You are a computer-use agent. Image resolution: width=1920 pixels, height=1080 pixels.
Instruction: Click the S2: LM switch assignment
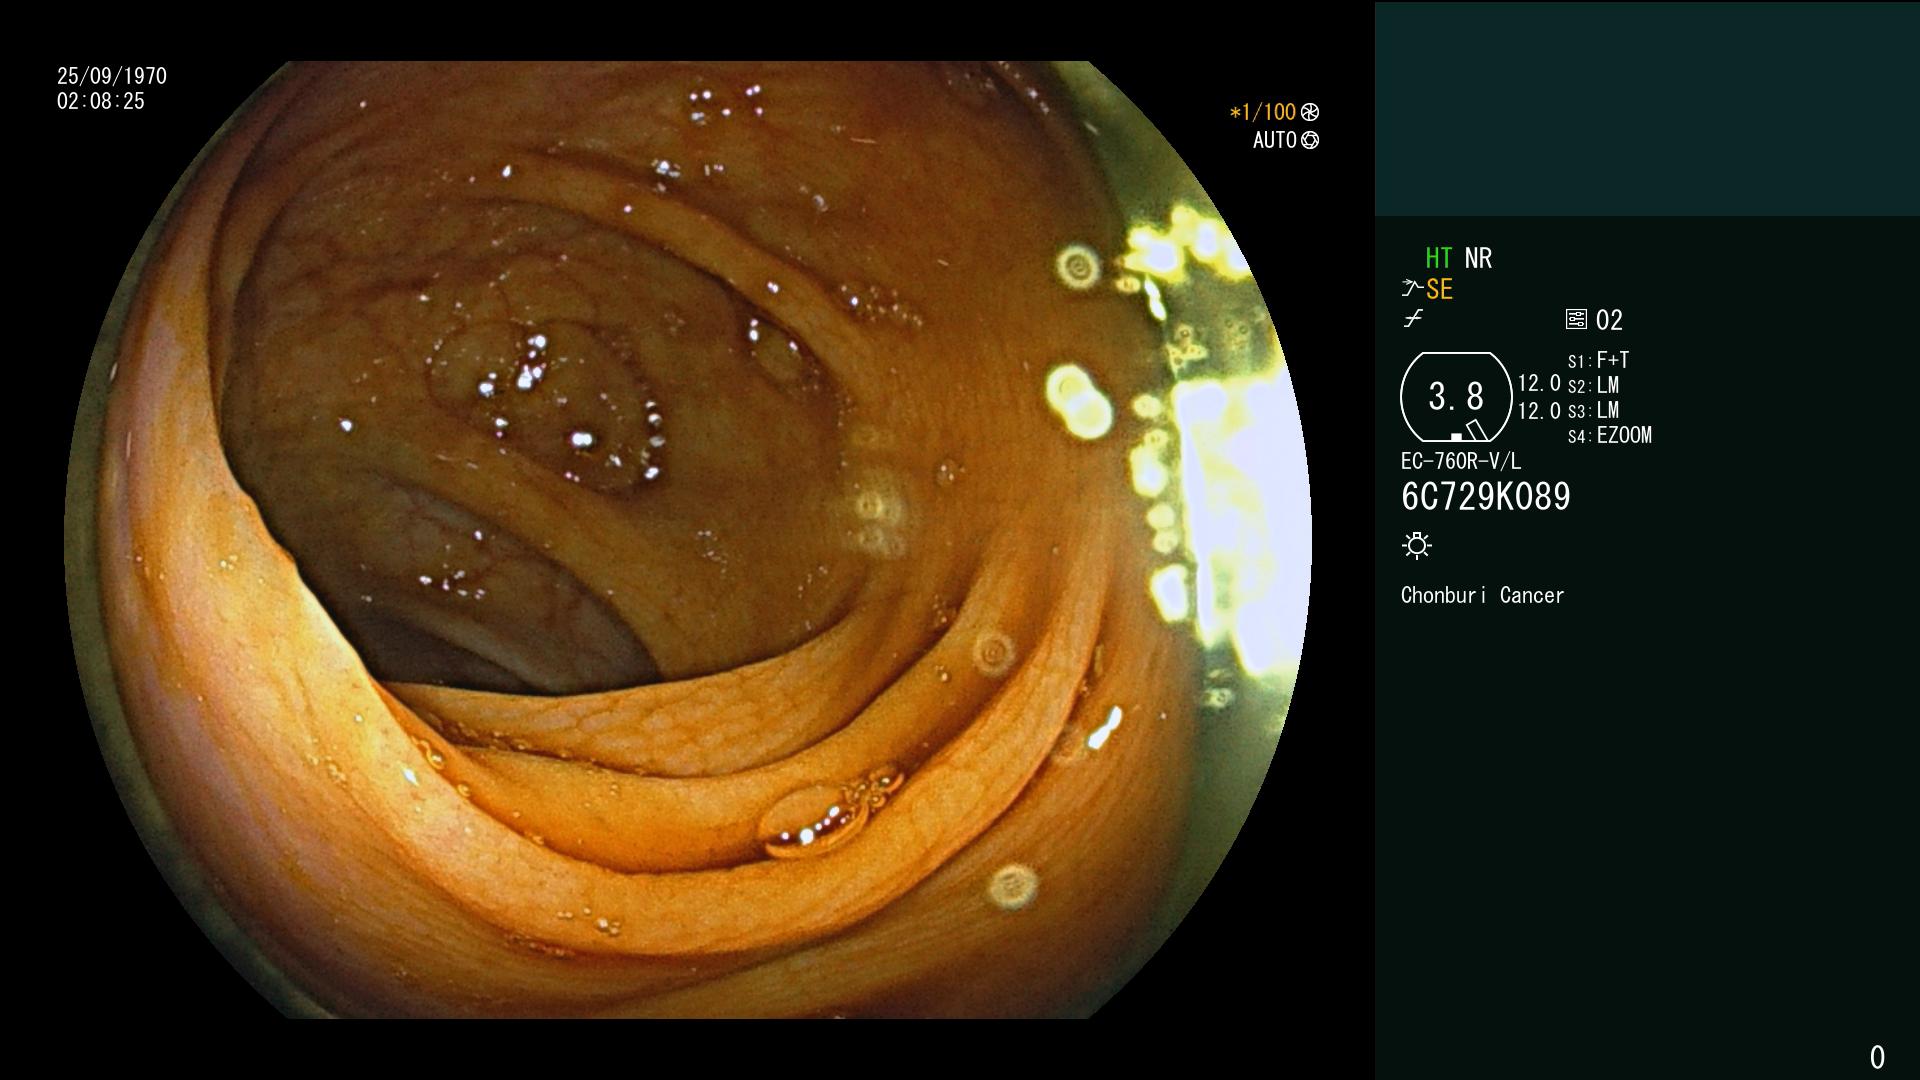tap(1594, 386)
